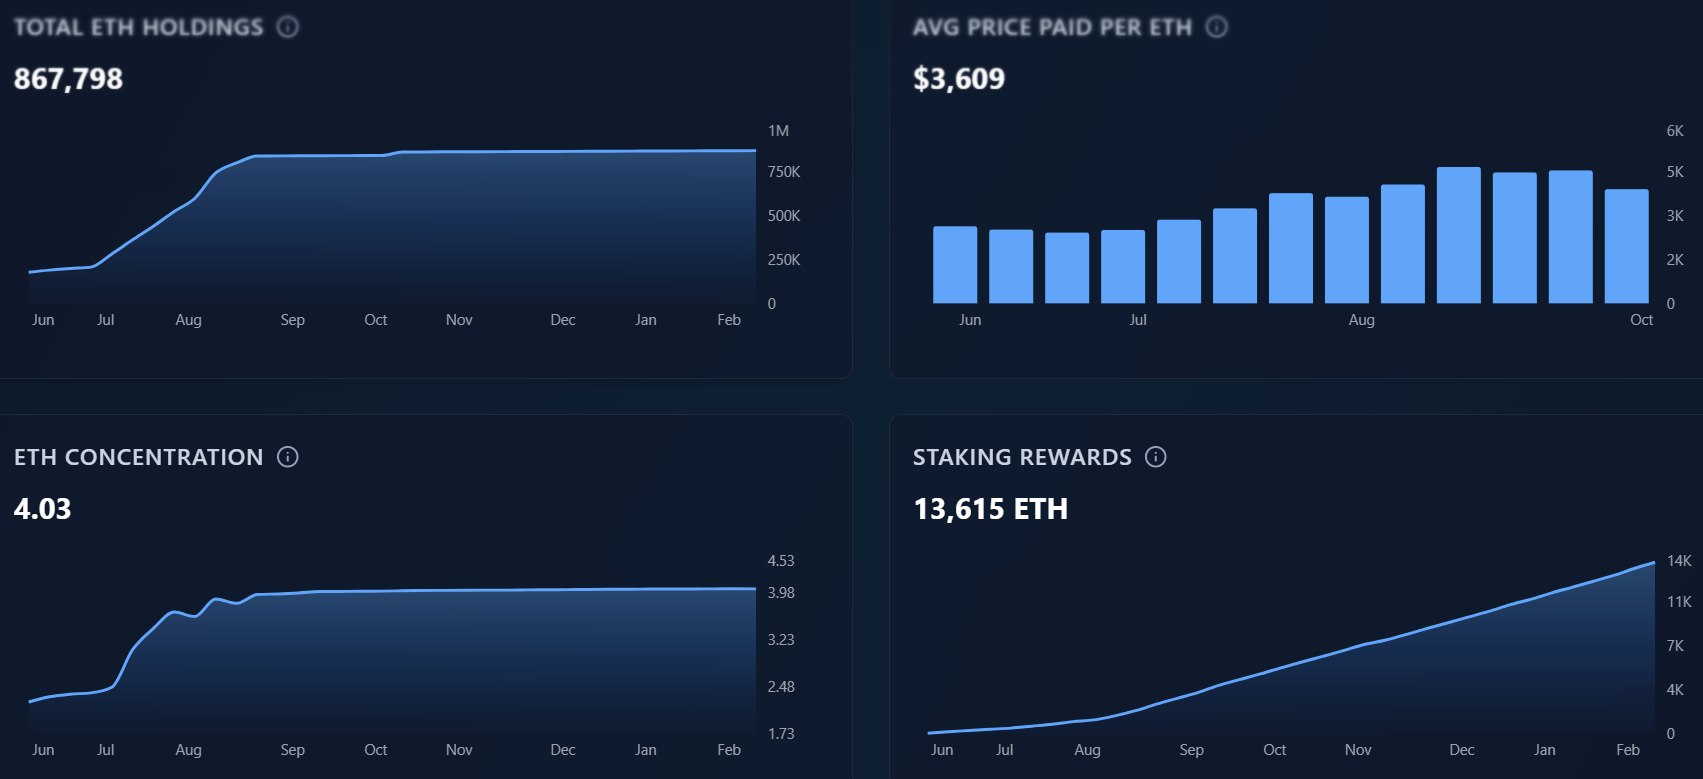
Task: Click the Total ETH Holdings title
Action: pos(139,27)
